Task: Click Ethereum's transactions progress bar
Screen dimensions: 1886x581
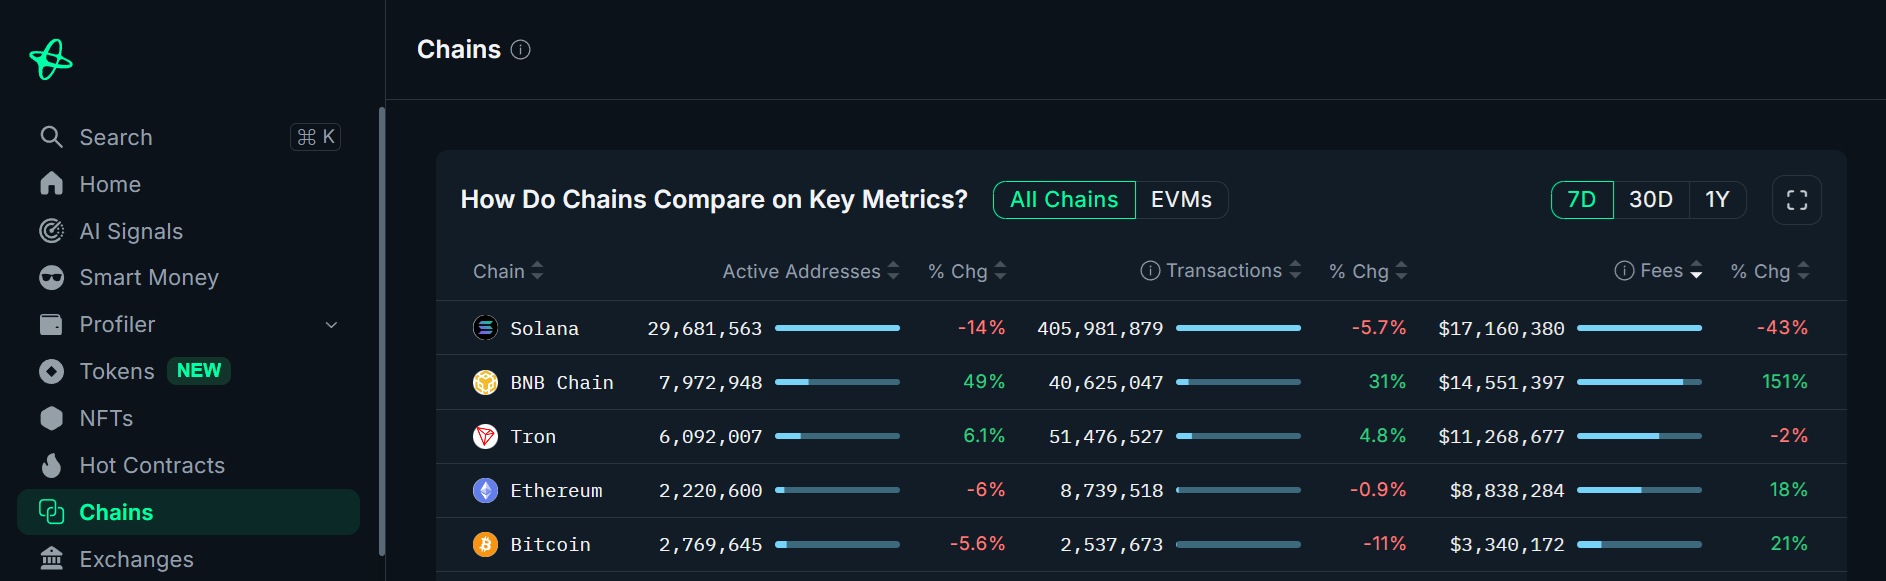Action: pos(1238,490)
